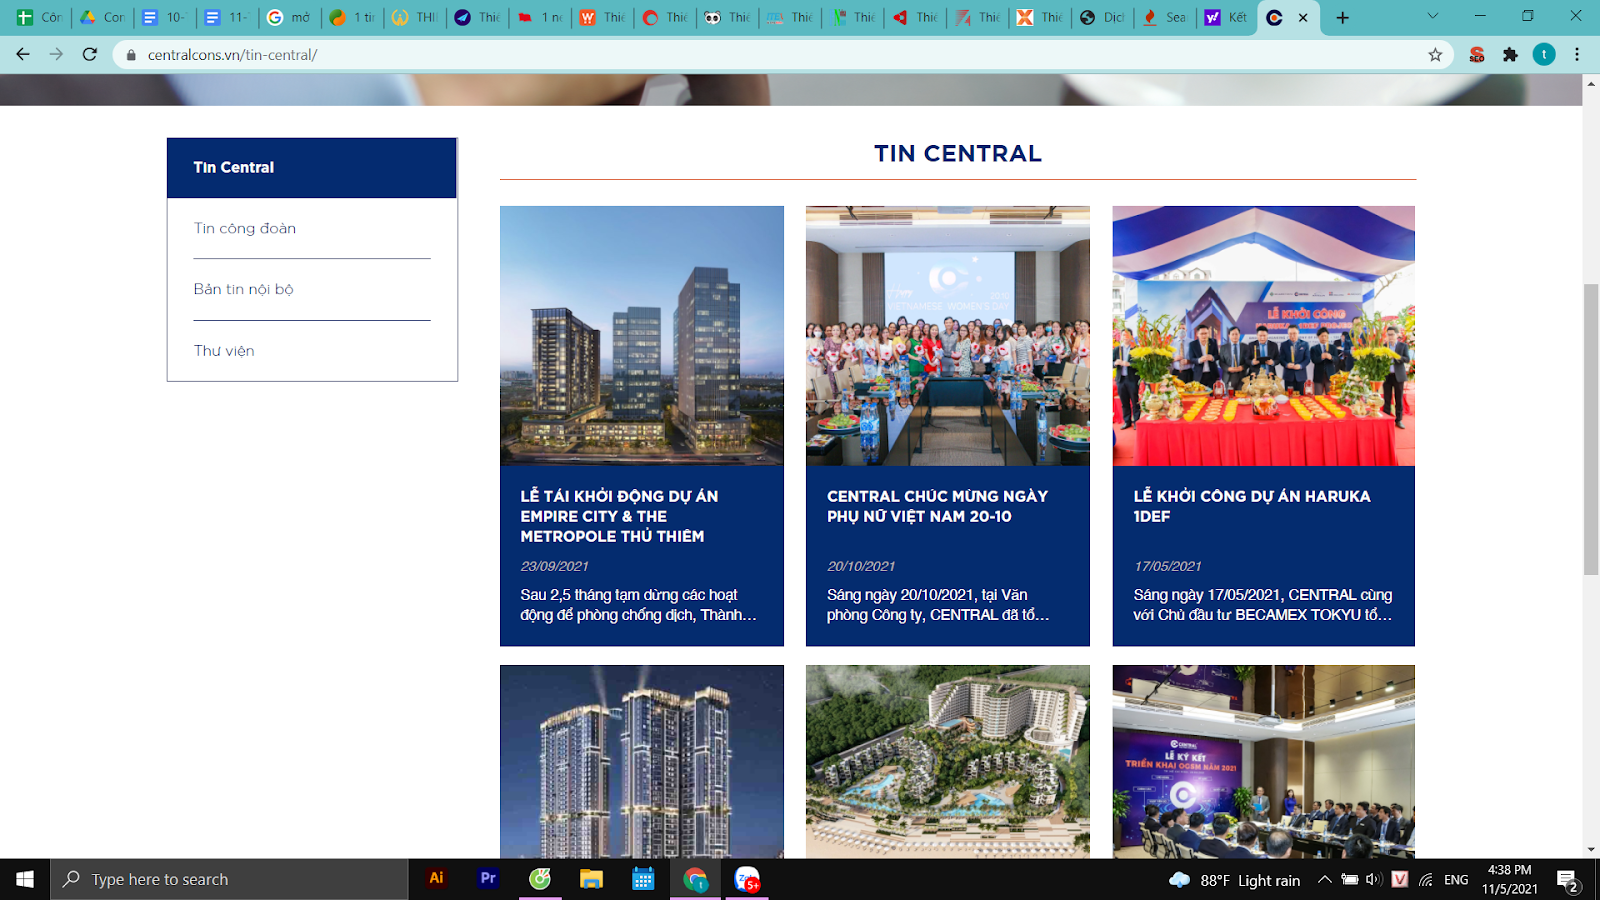Switch to the '10-' Google Docs tab
The width and height of the screenshot is (1600, 900).
(x=165, y=17)
